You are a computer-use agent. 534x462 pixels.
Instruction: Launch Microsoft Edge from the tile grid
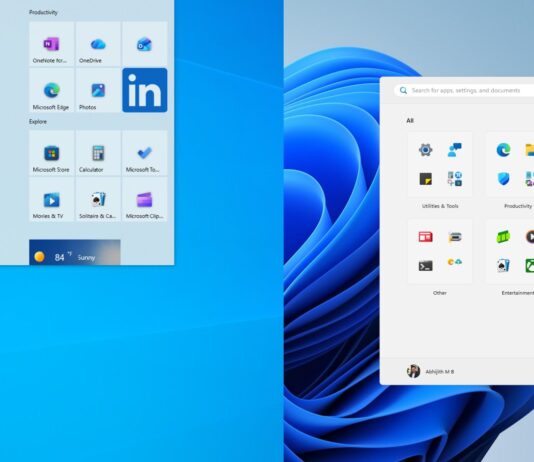pos(51,90)
